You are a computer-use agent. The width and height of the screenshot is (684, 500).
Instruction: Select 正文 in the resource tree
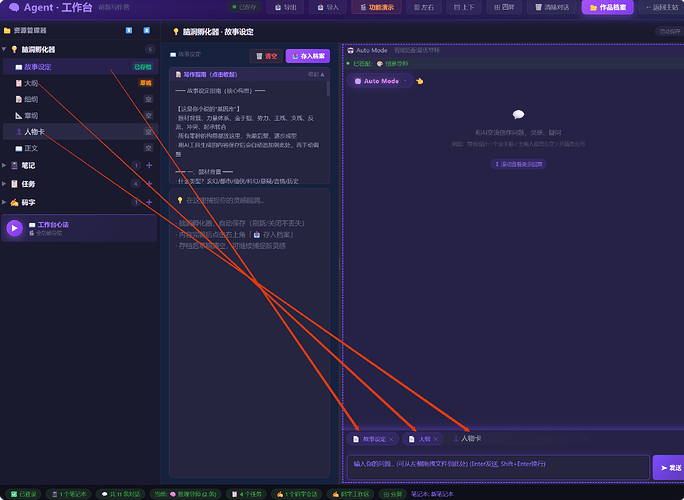(80, 148)
